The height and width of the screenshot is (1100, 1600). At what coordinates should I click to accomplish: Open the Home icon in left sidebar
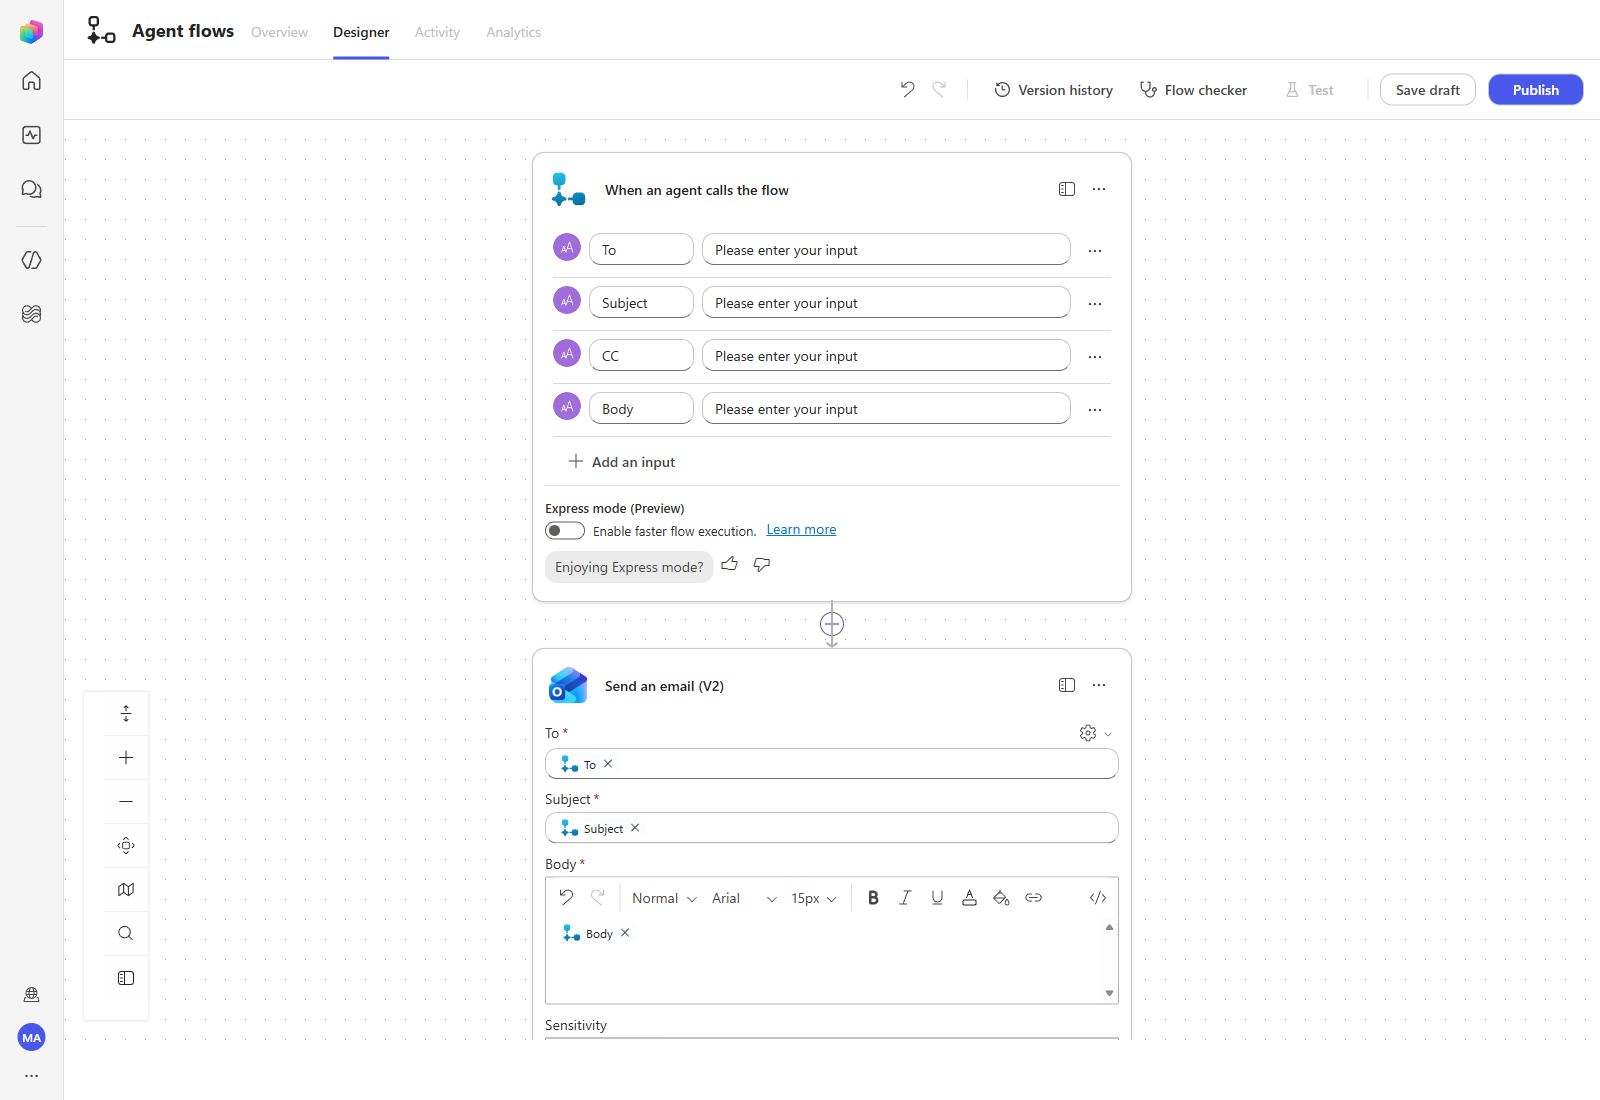click(31, 81)
